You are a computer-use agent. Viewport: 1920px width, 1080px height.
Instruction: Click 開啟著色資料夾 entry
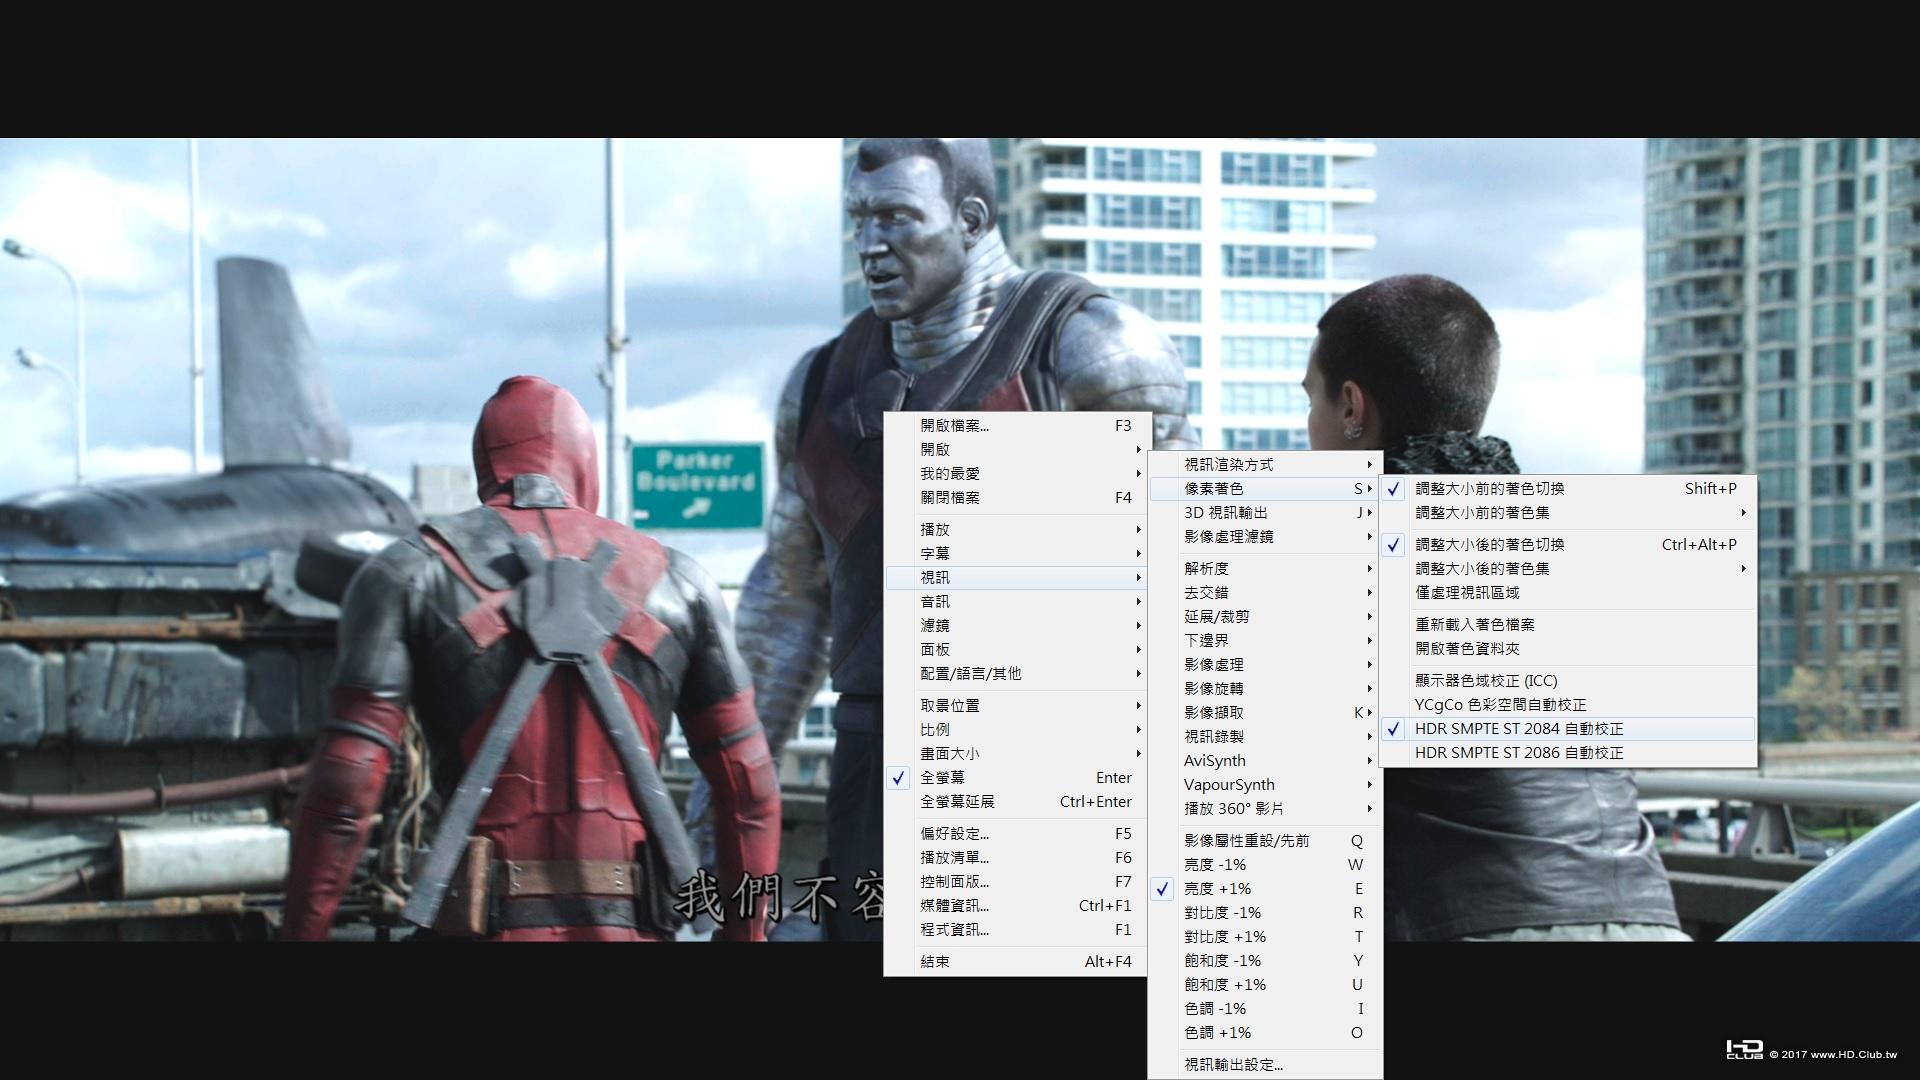click(x=1466, y=649)
